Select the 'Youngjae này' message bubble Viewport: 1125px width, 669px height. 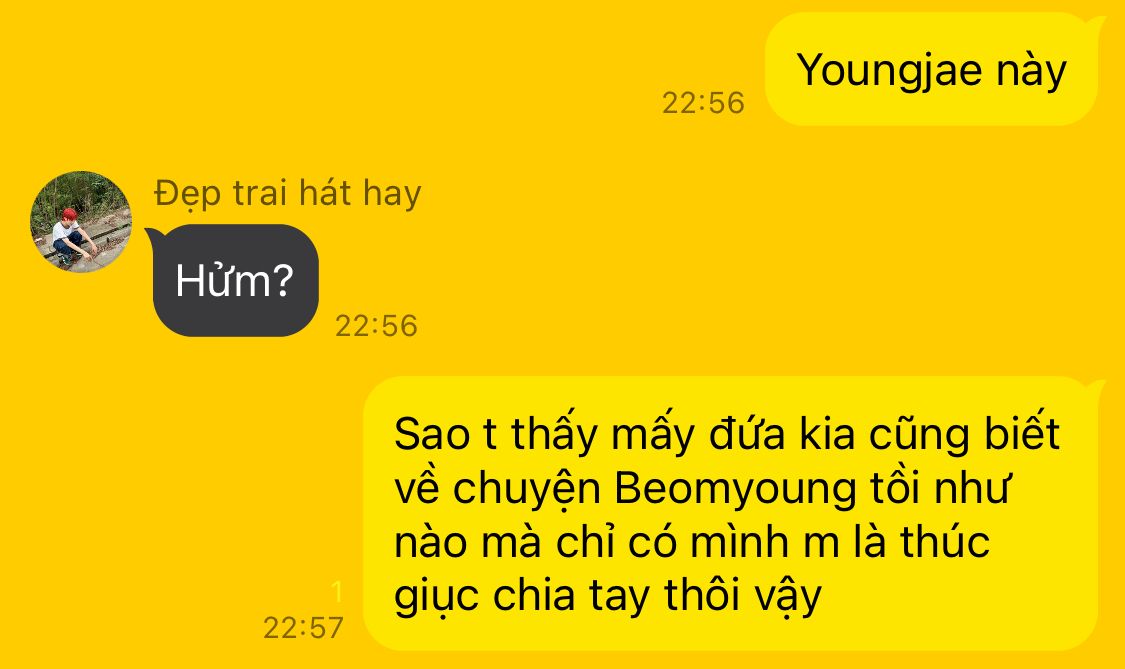tap(931, 70)
